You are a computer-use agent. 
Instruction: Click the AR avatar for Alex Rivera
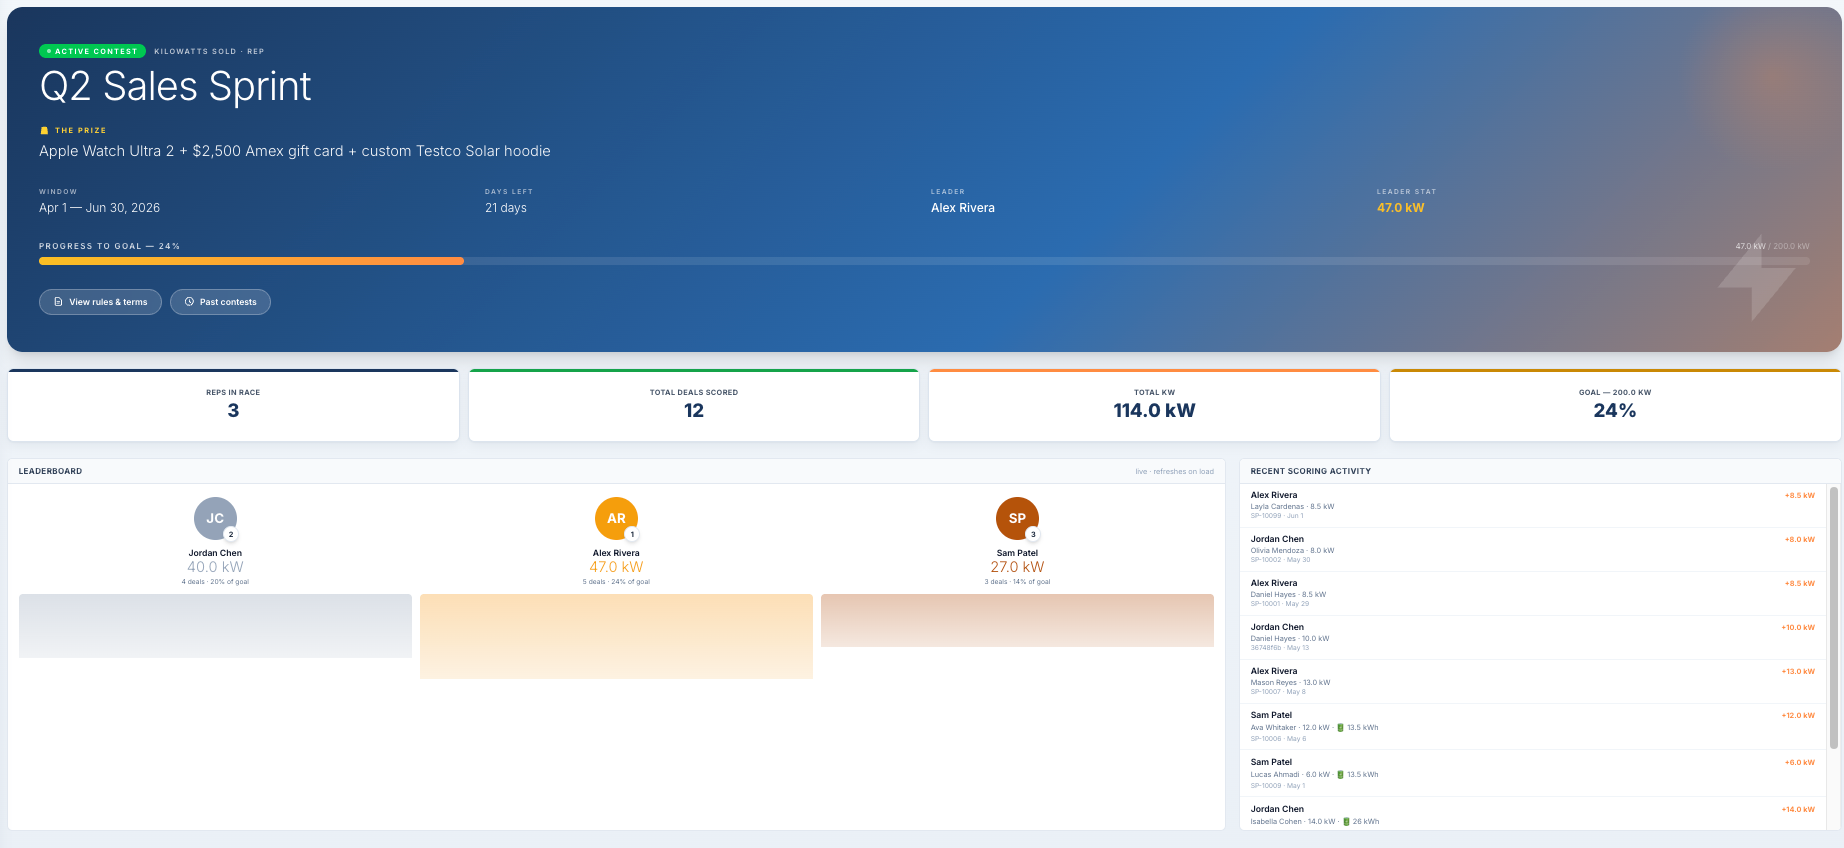pyautogui.click(x=616, y=518)
